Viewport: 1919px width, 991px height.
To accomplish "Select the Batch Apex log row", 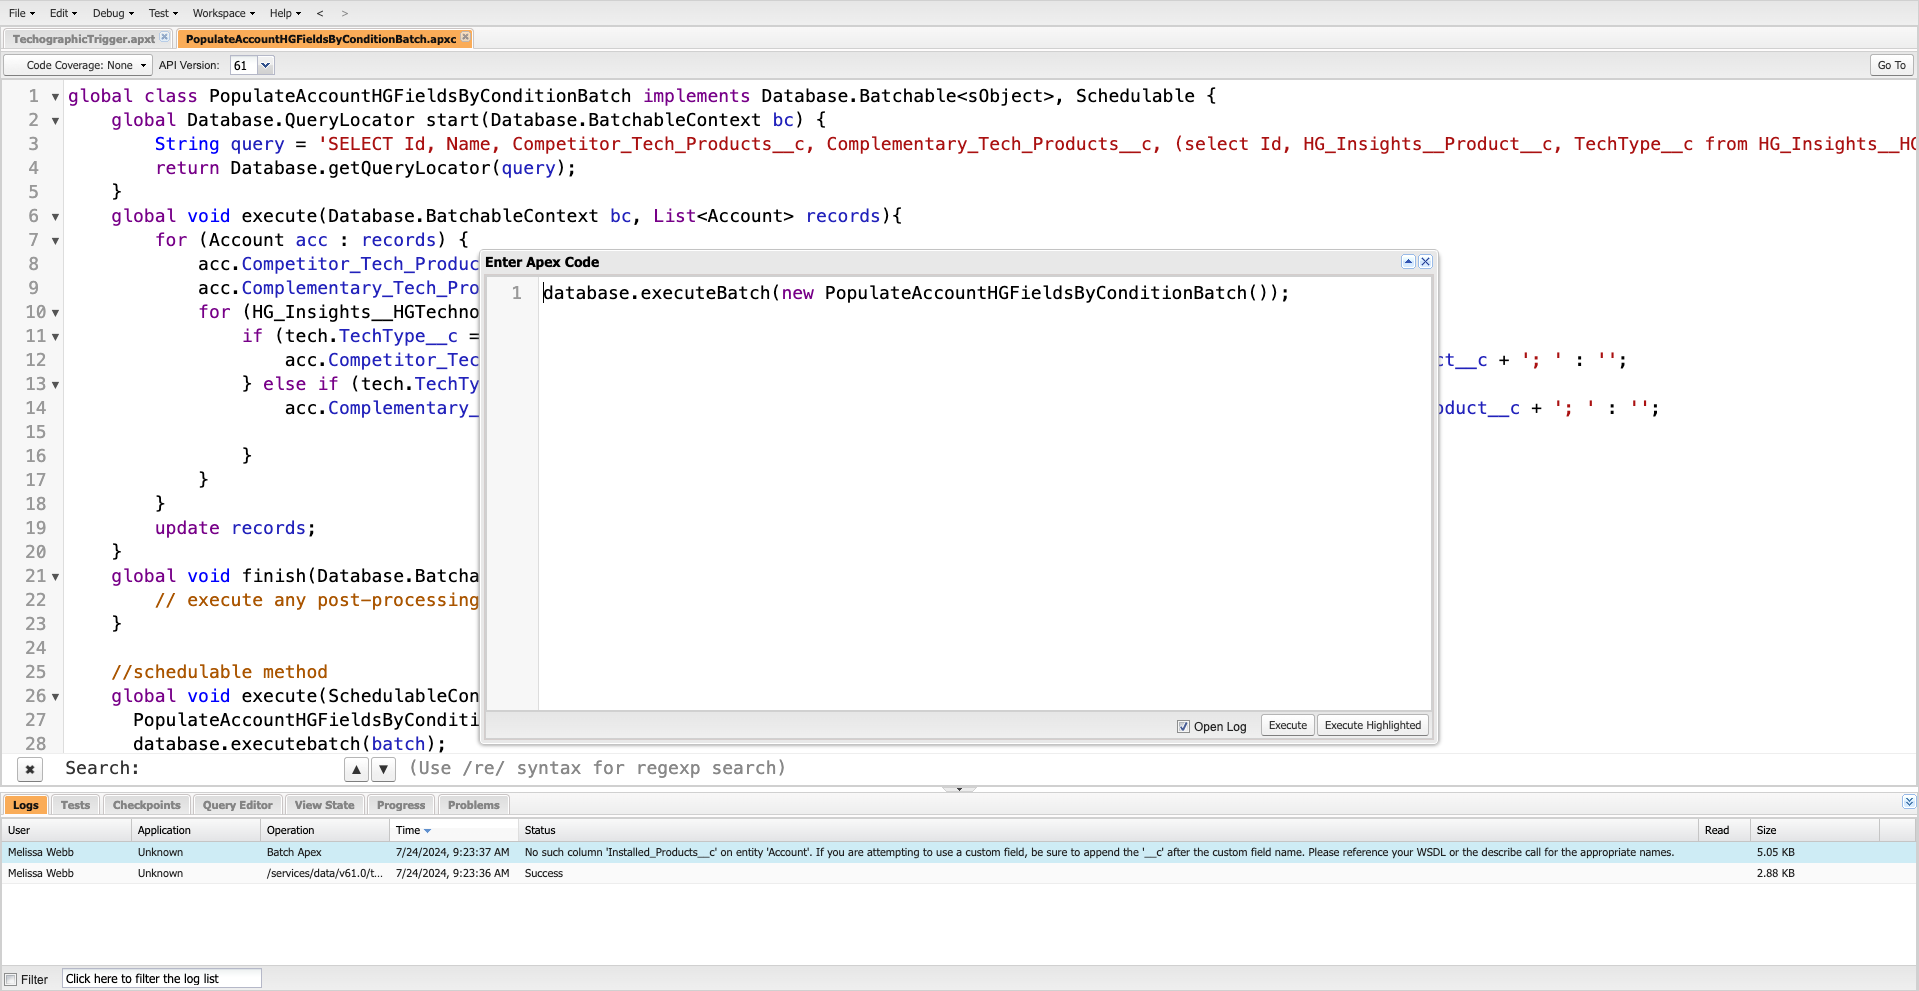I will [958, 852].
